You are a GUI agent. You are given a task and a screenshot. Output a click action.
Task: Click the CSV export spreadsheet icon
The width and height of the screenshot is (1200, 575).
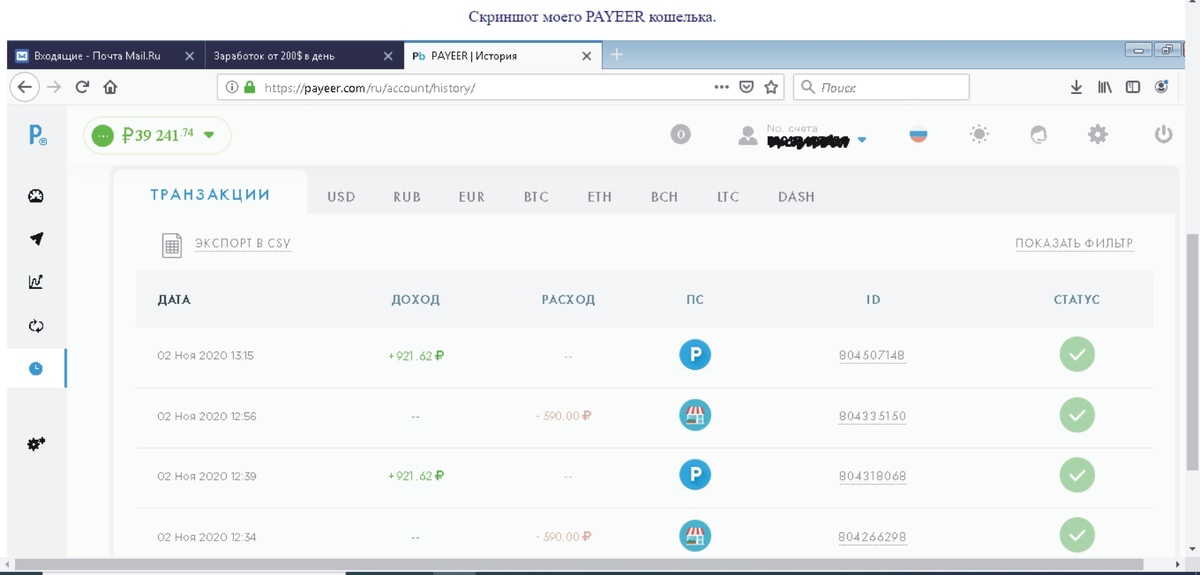[x=172, y=245]
